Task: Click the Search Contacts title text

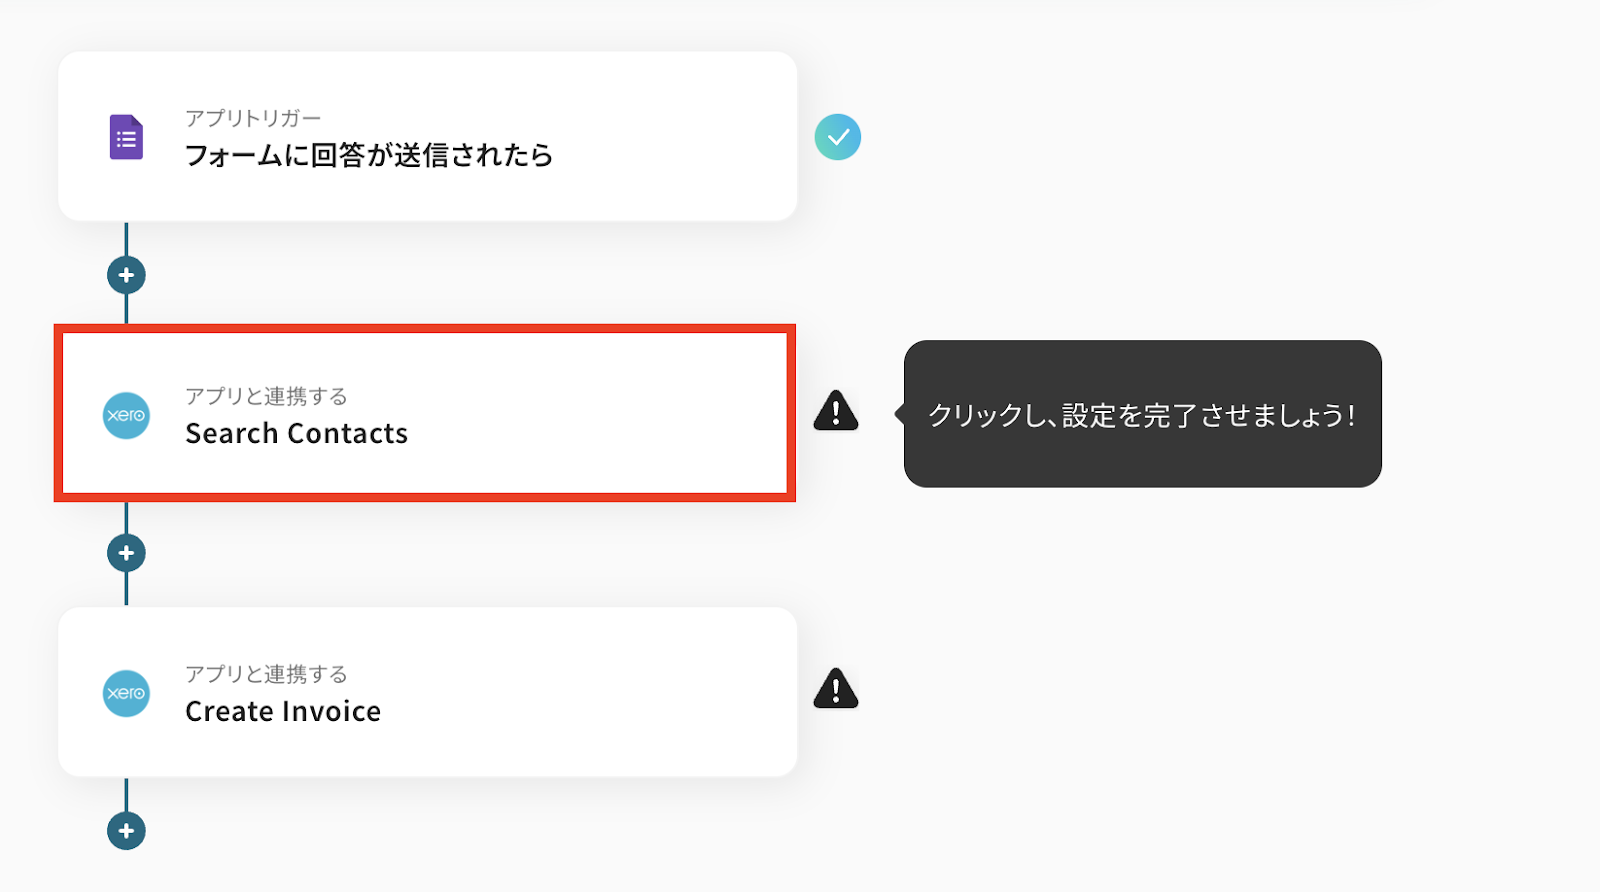Action: (x=297, y=433)
